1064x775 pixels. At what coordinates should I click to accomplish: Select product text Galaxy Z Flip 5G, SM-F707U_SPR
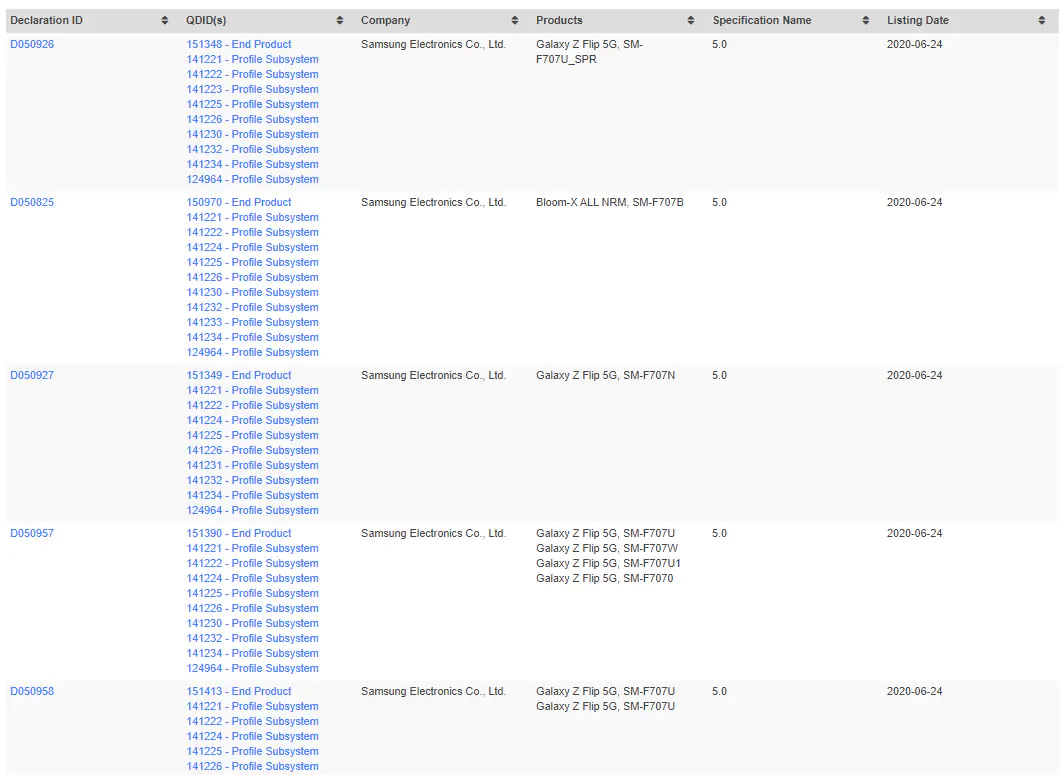tap(590, 52)
